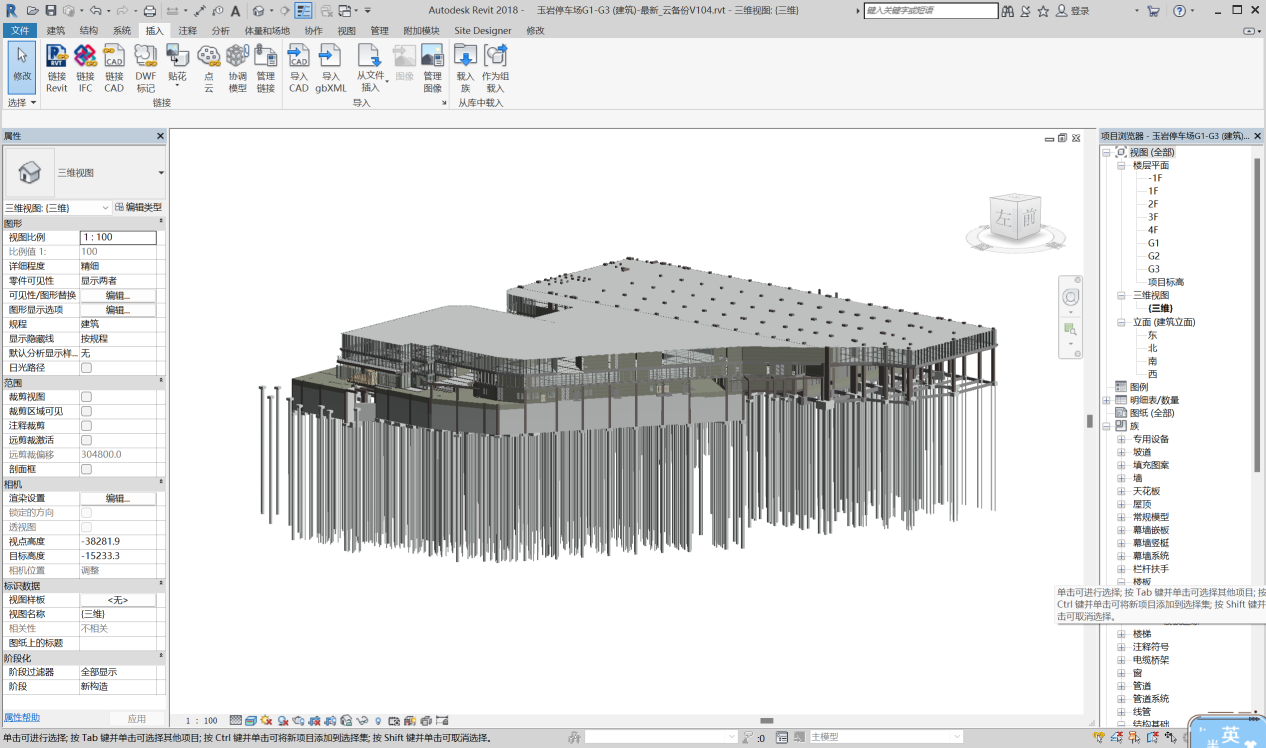The image size is (1266, 748).
Task: Click the 链接 Revit (Link Revit) icon
Action: 57,68
